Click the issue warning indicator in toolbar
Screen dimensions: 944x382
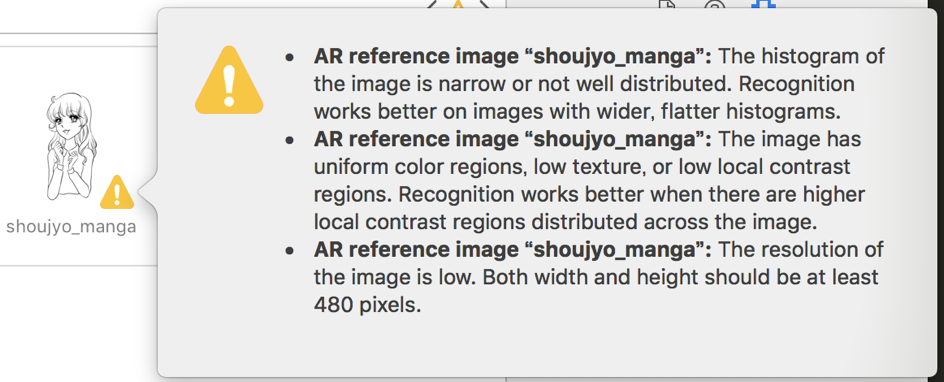(x=458, y=5)
